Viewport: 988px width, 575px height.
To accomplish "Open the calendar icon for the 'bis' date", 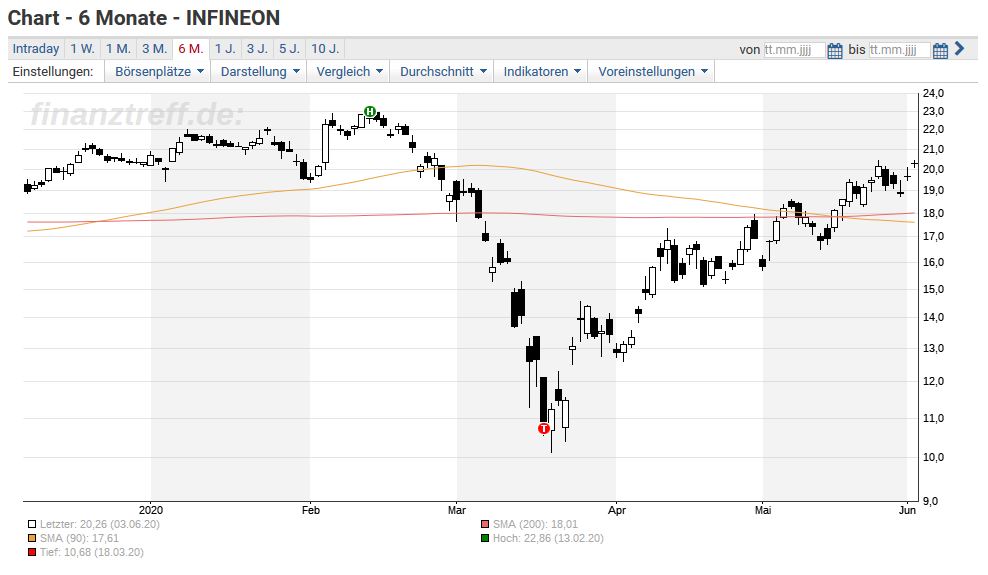I will 940,50.
